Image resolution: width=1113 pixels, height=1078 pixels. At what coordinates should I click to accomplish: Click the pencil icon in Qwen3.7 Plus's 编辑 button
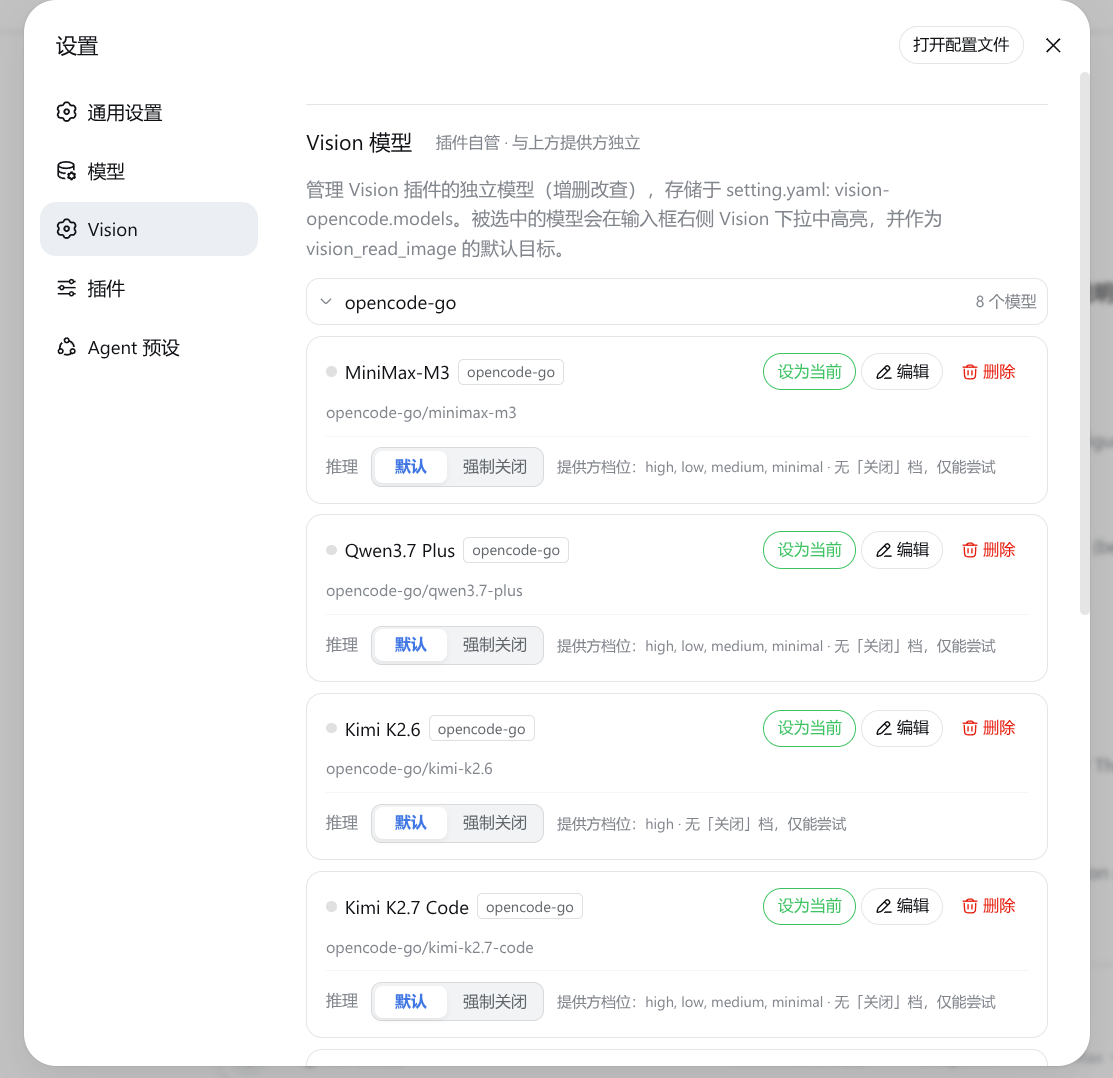pos(884,550)
